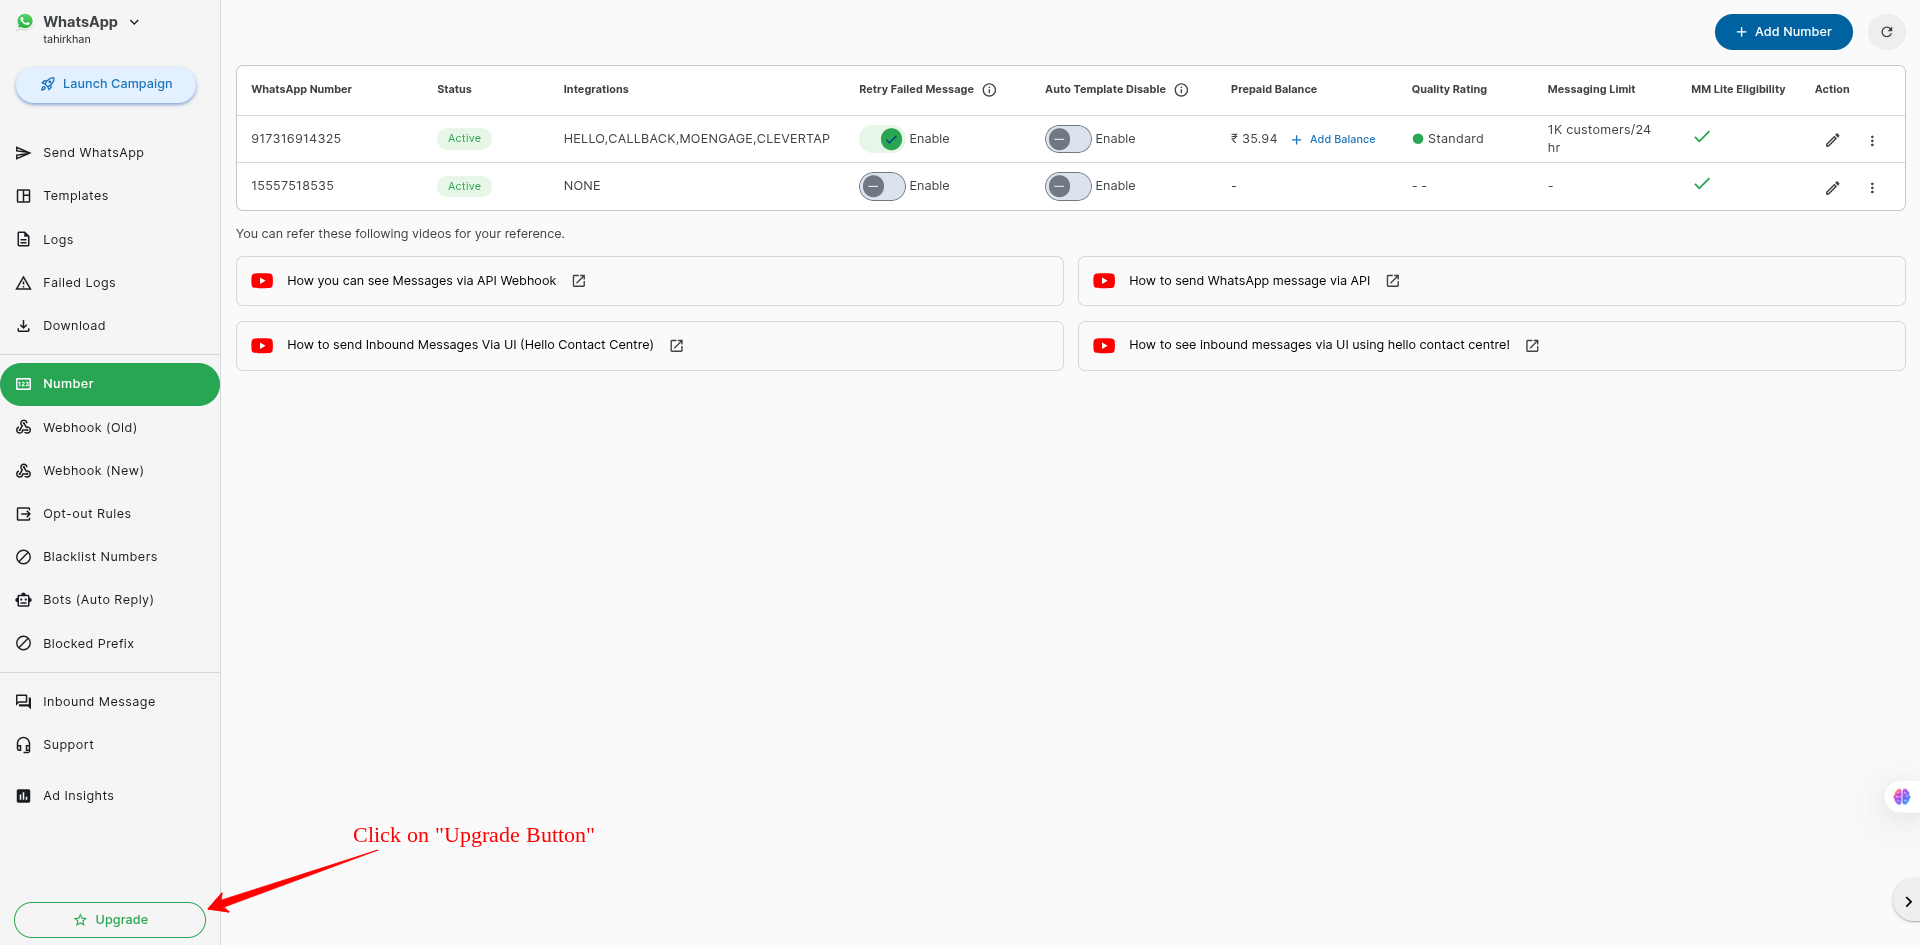Click YouTube icon for Send Inbound Messages video
The image size is (1920, 945).
click(x=262, y=346)
